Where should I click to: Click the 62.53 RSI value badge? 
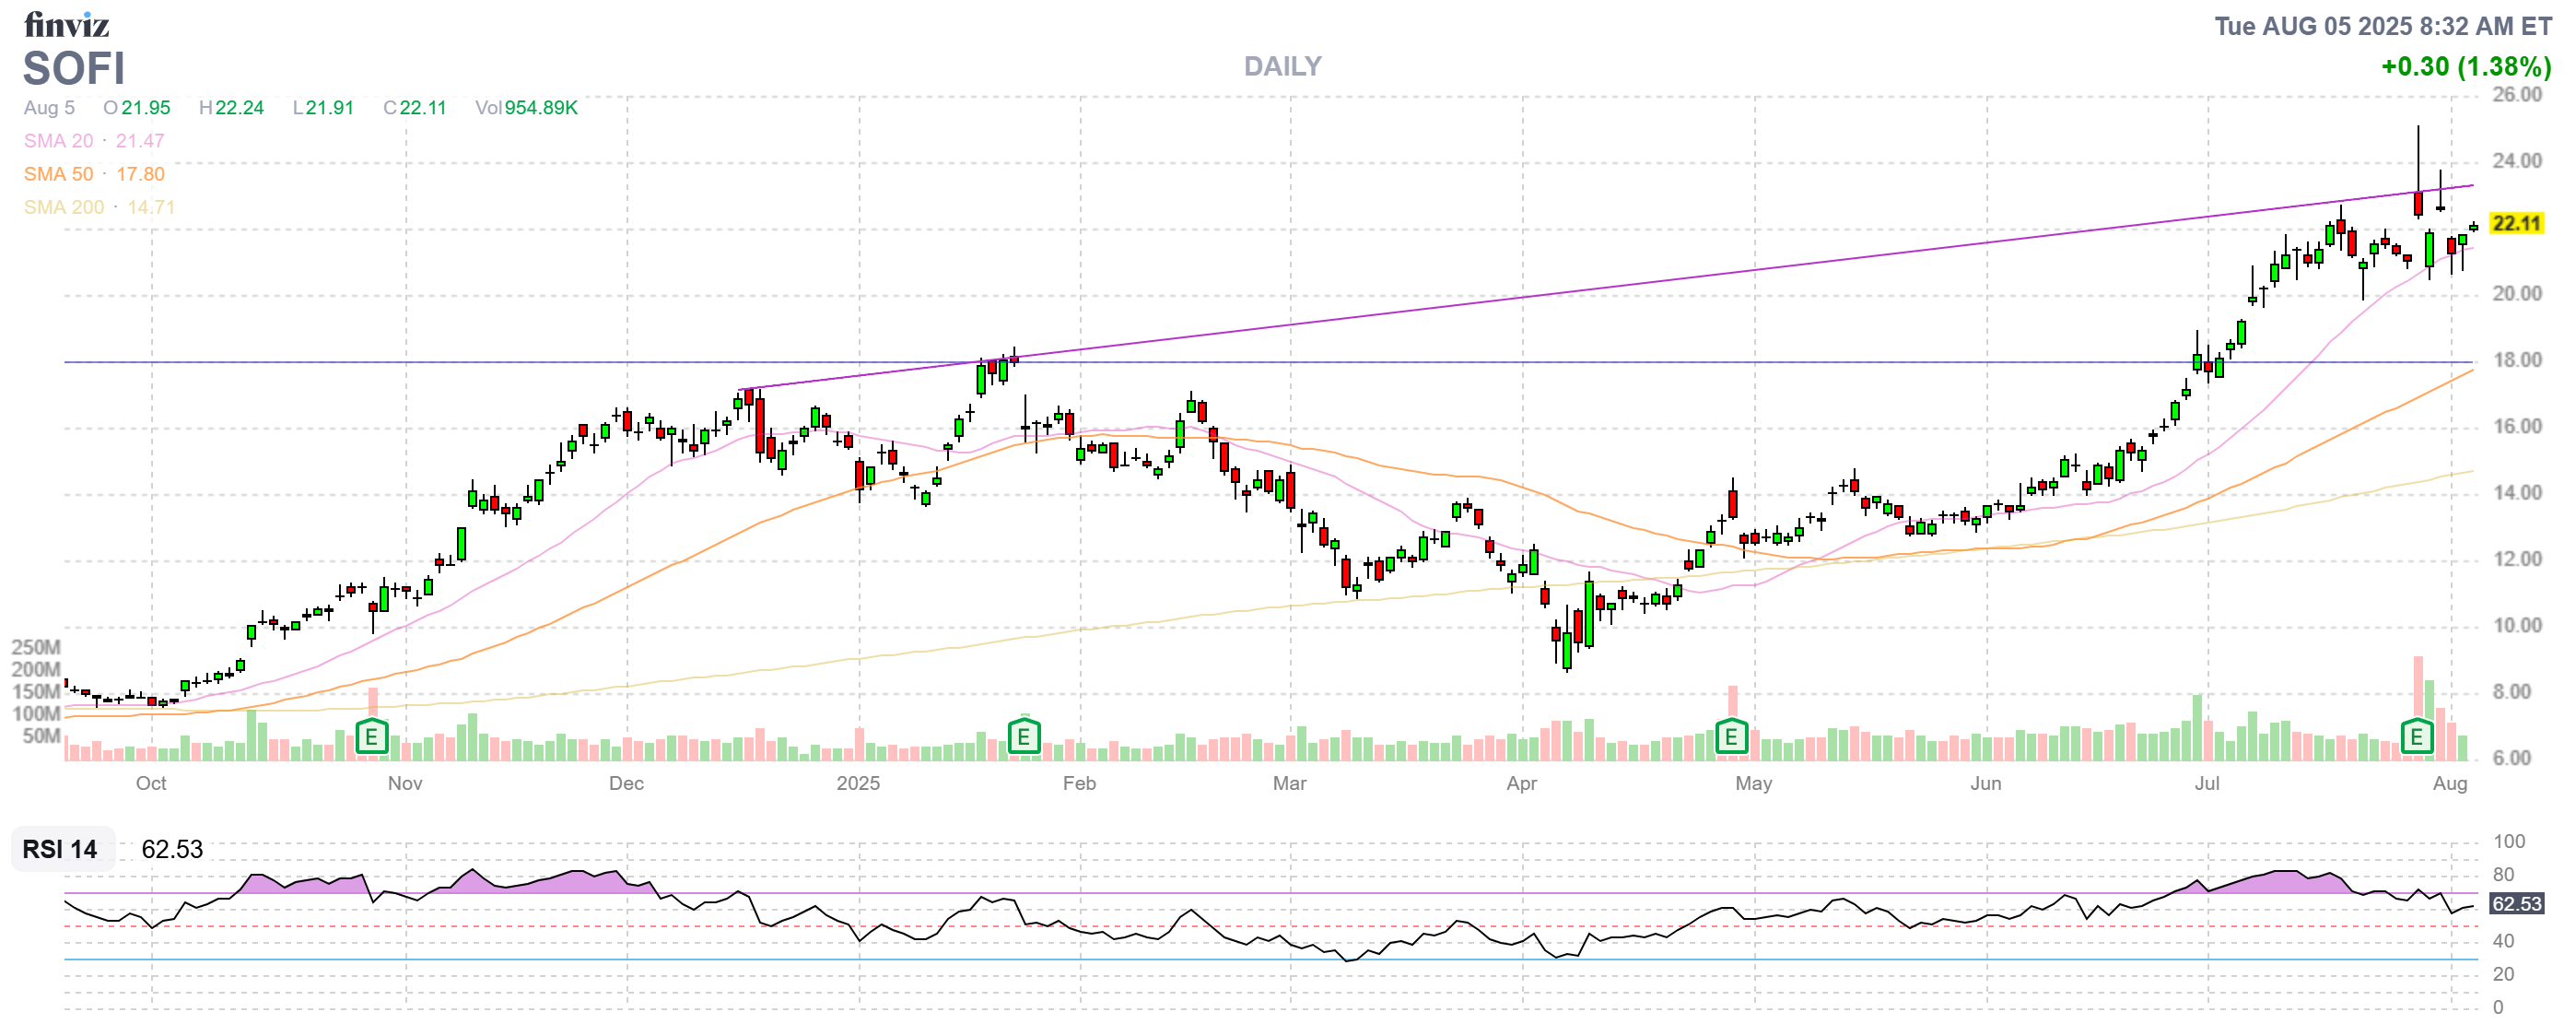pyautogui.click(x=2516, y=904)
